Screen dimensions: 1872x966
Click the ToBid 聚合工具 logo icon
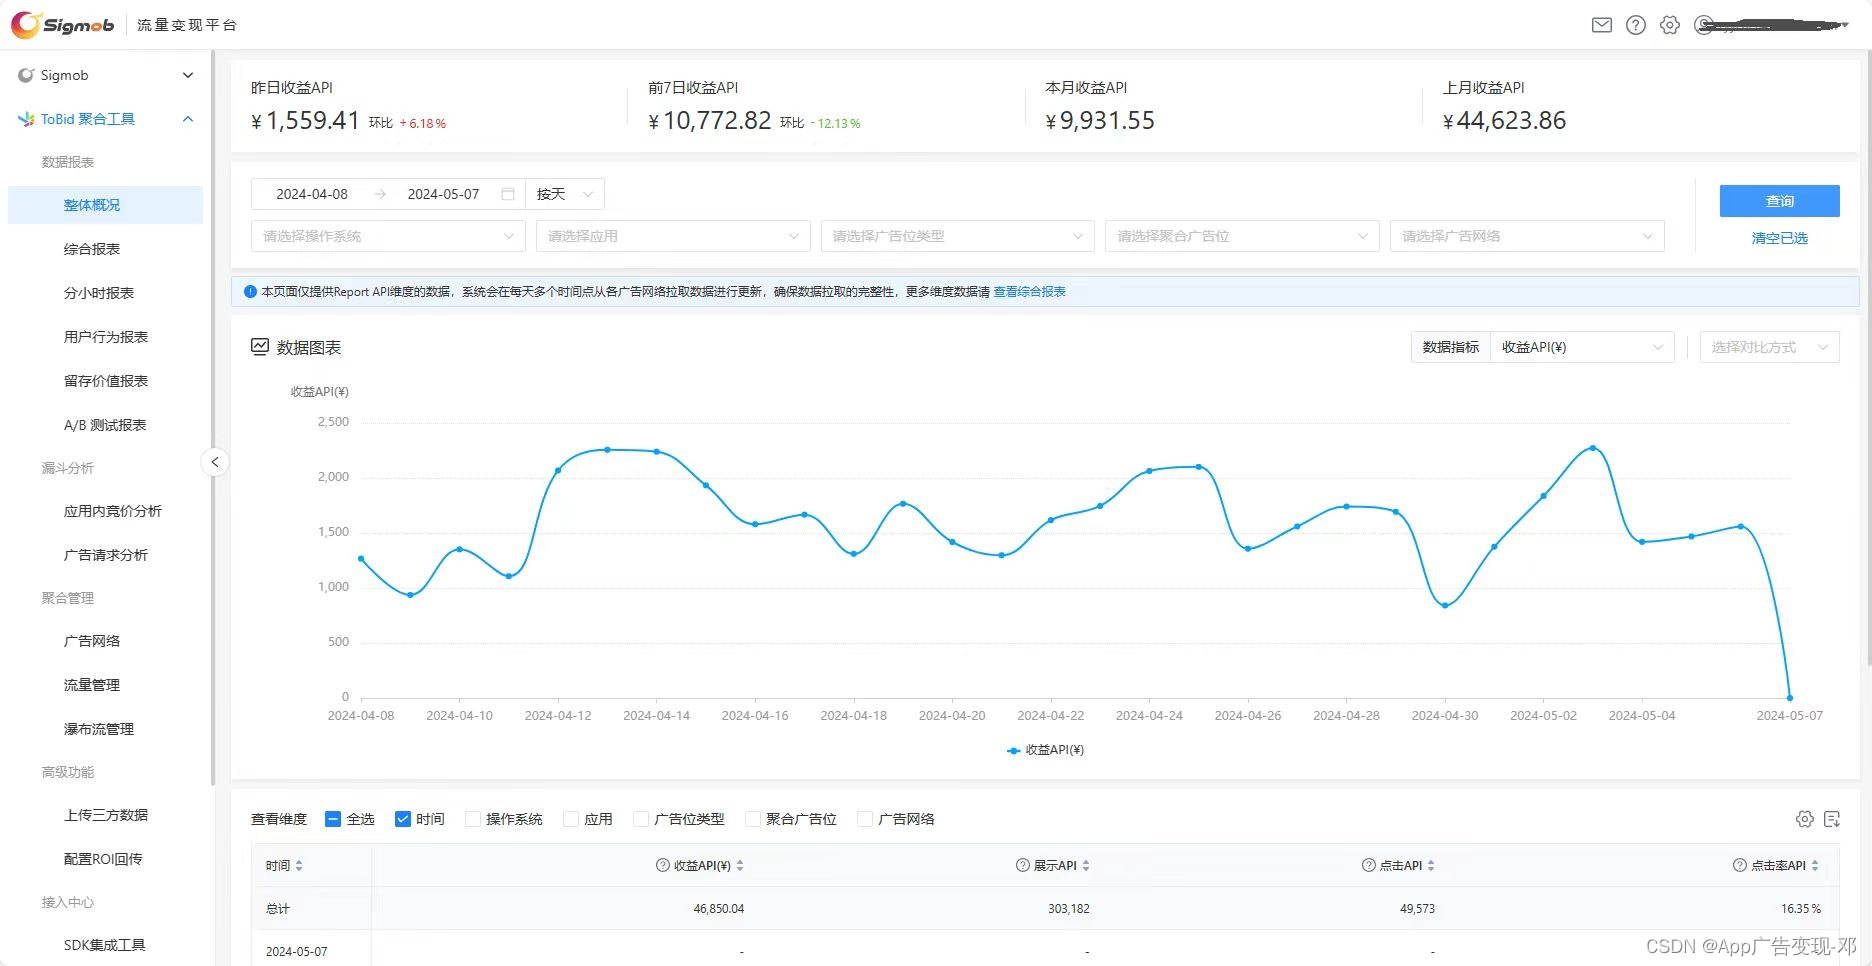pyautogui.click(x=26, y=119)
